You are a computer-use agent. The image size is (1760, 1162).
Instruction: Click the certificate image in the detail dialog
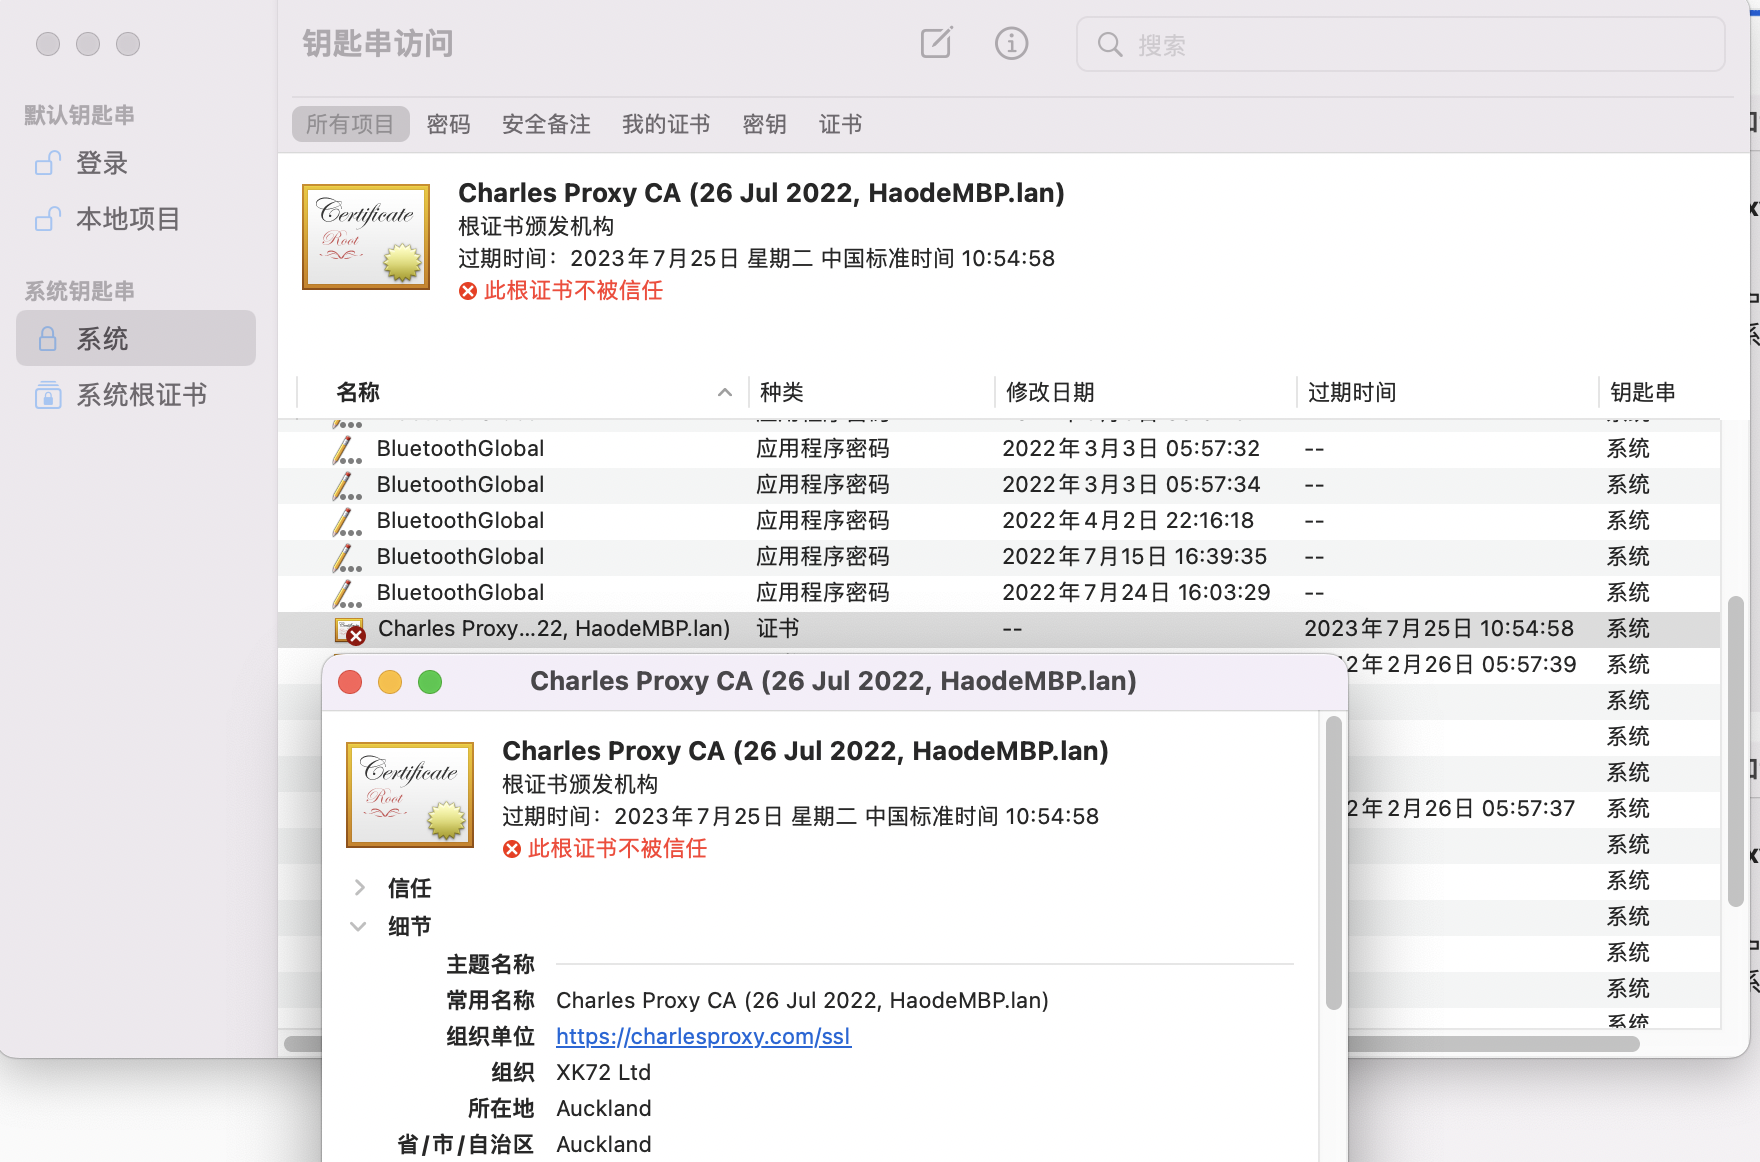click(410, 795)
